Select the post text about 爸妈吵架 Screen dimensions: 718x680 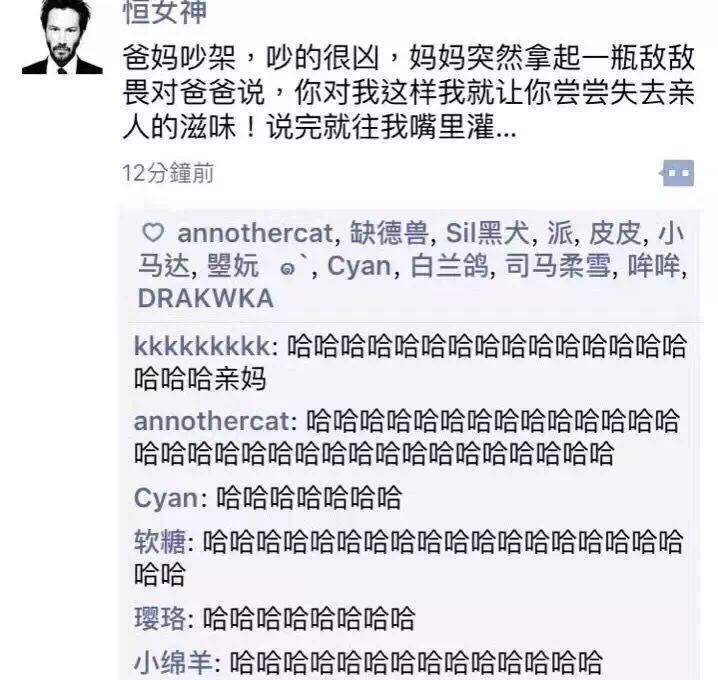coord(409,92)
